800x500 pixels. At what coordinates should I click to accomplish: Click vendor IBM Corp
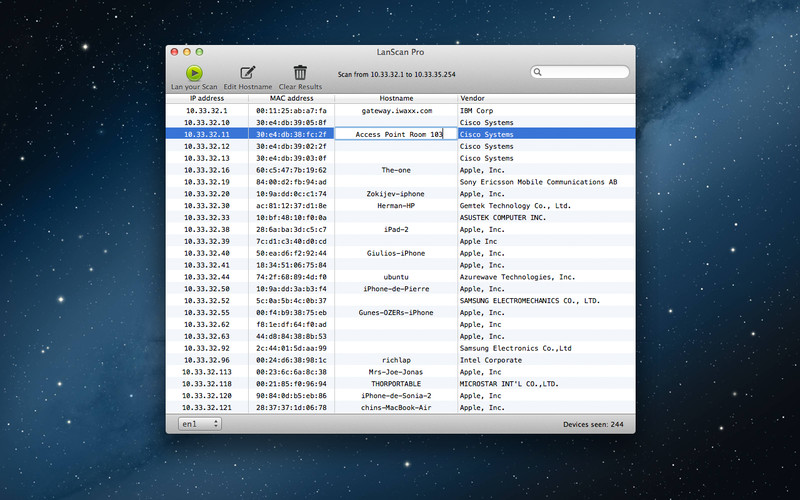(476, 110)
